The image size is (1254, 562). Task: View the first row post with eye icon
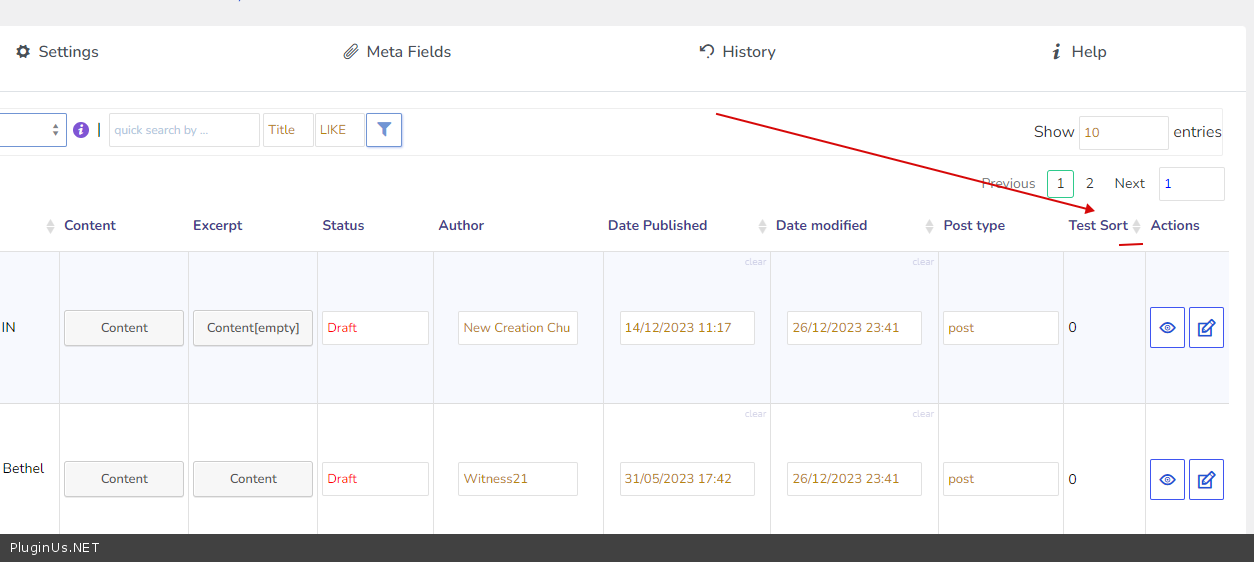point(1167,328)
